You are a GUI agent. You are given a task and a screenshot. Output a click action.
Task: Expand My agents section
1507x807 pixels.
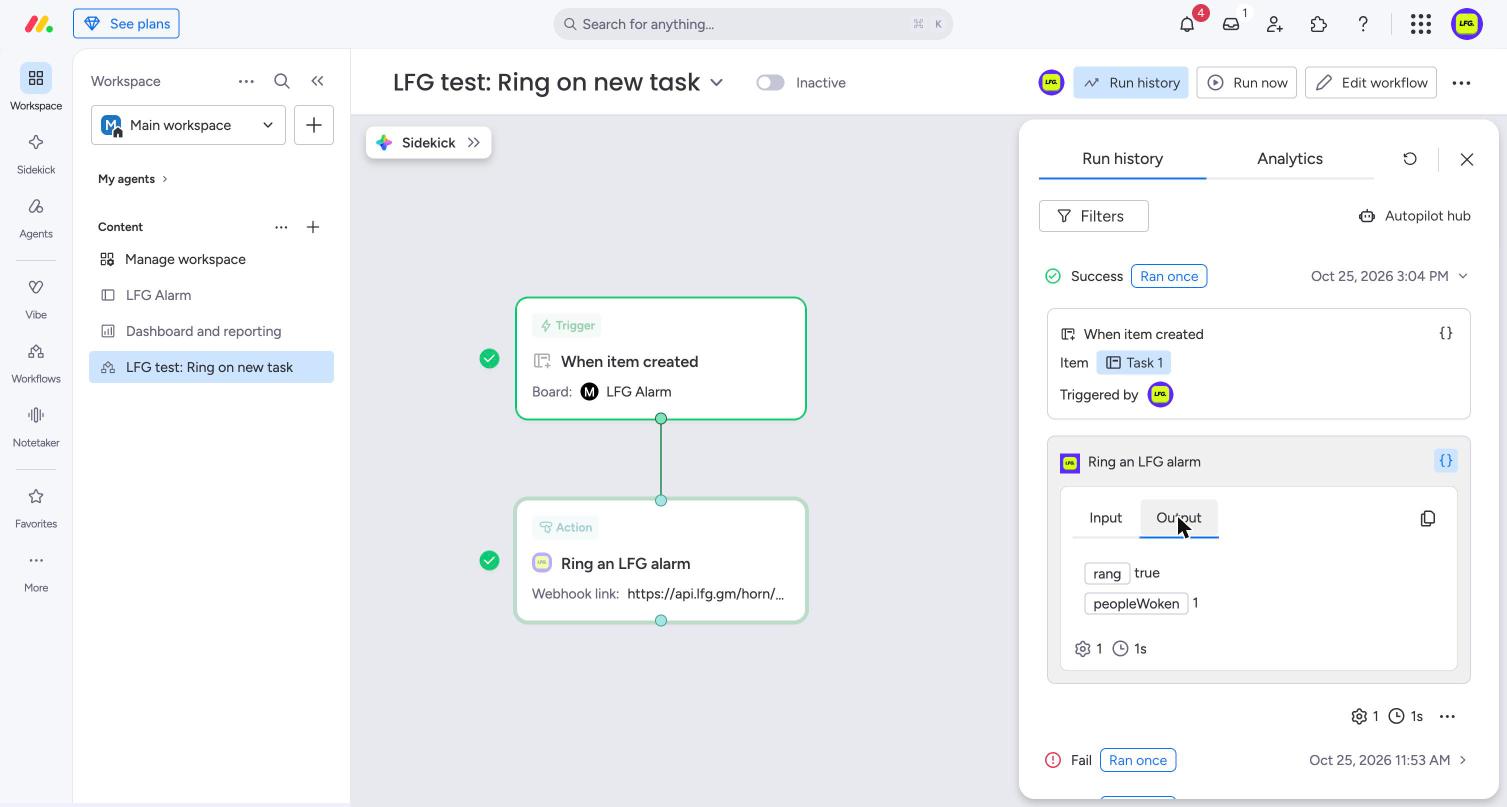point(133,179)
